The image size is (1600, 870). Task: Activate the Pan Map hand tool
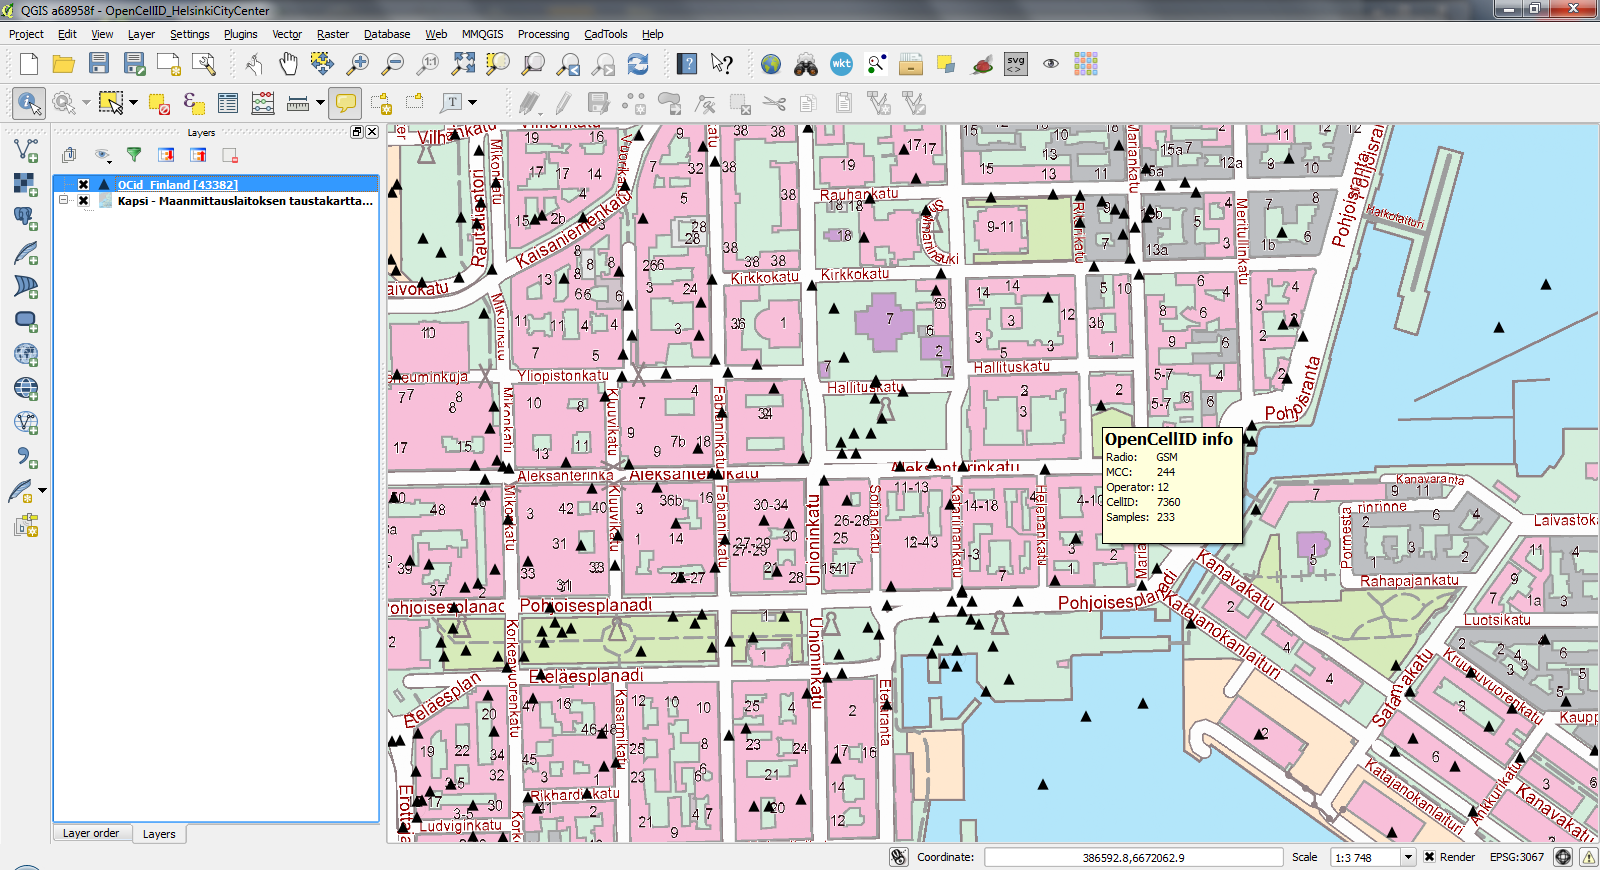[288, 65]
